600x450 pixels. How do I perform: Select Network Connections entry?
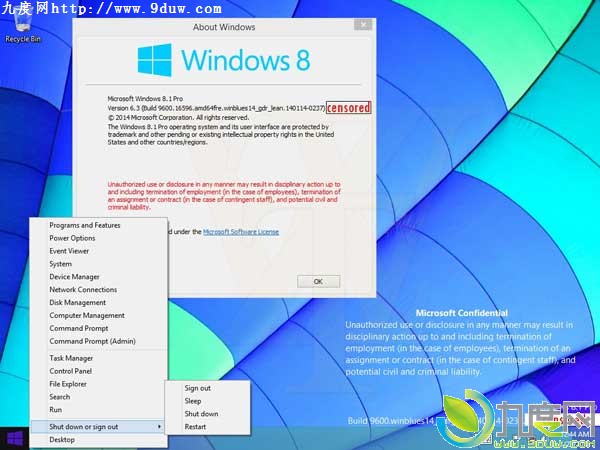coord(98,290)
